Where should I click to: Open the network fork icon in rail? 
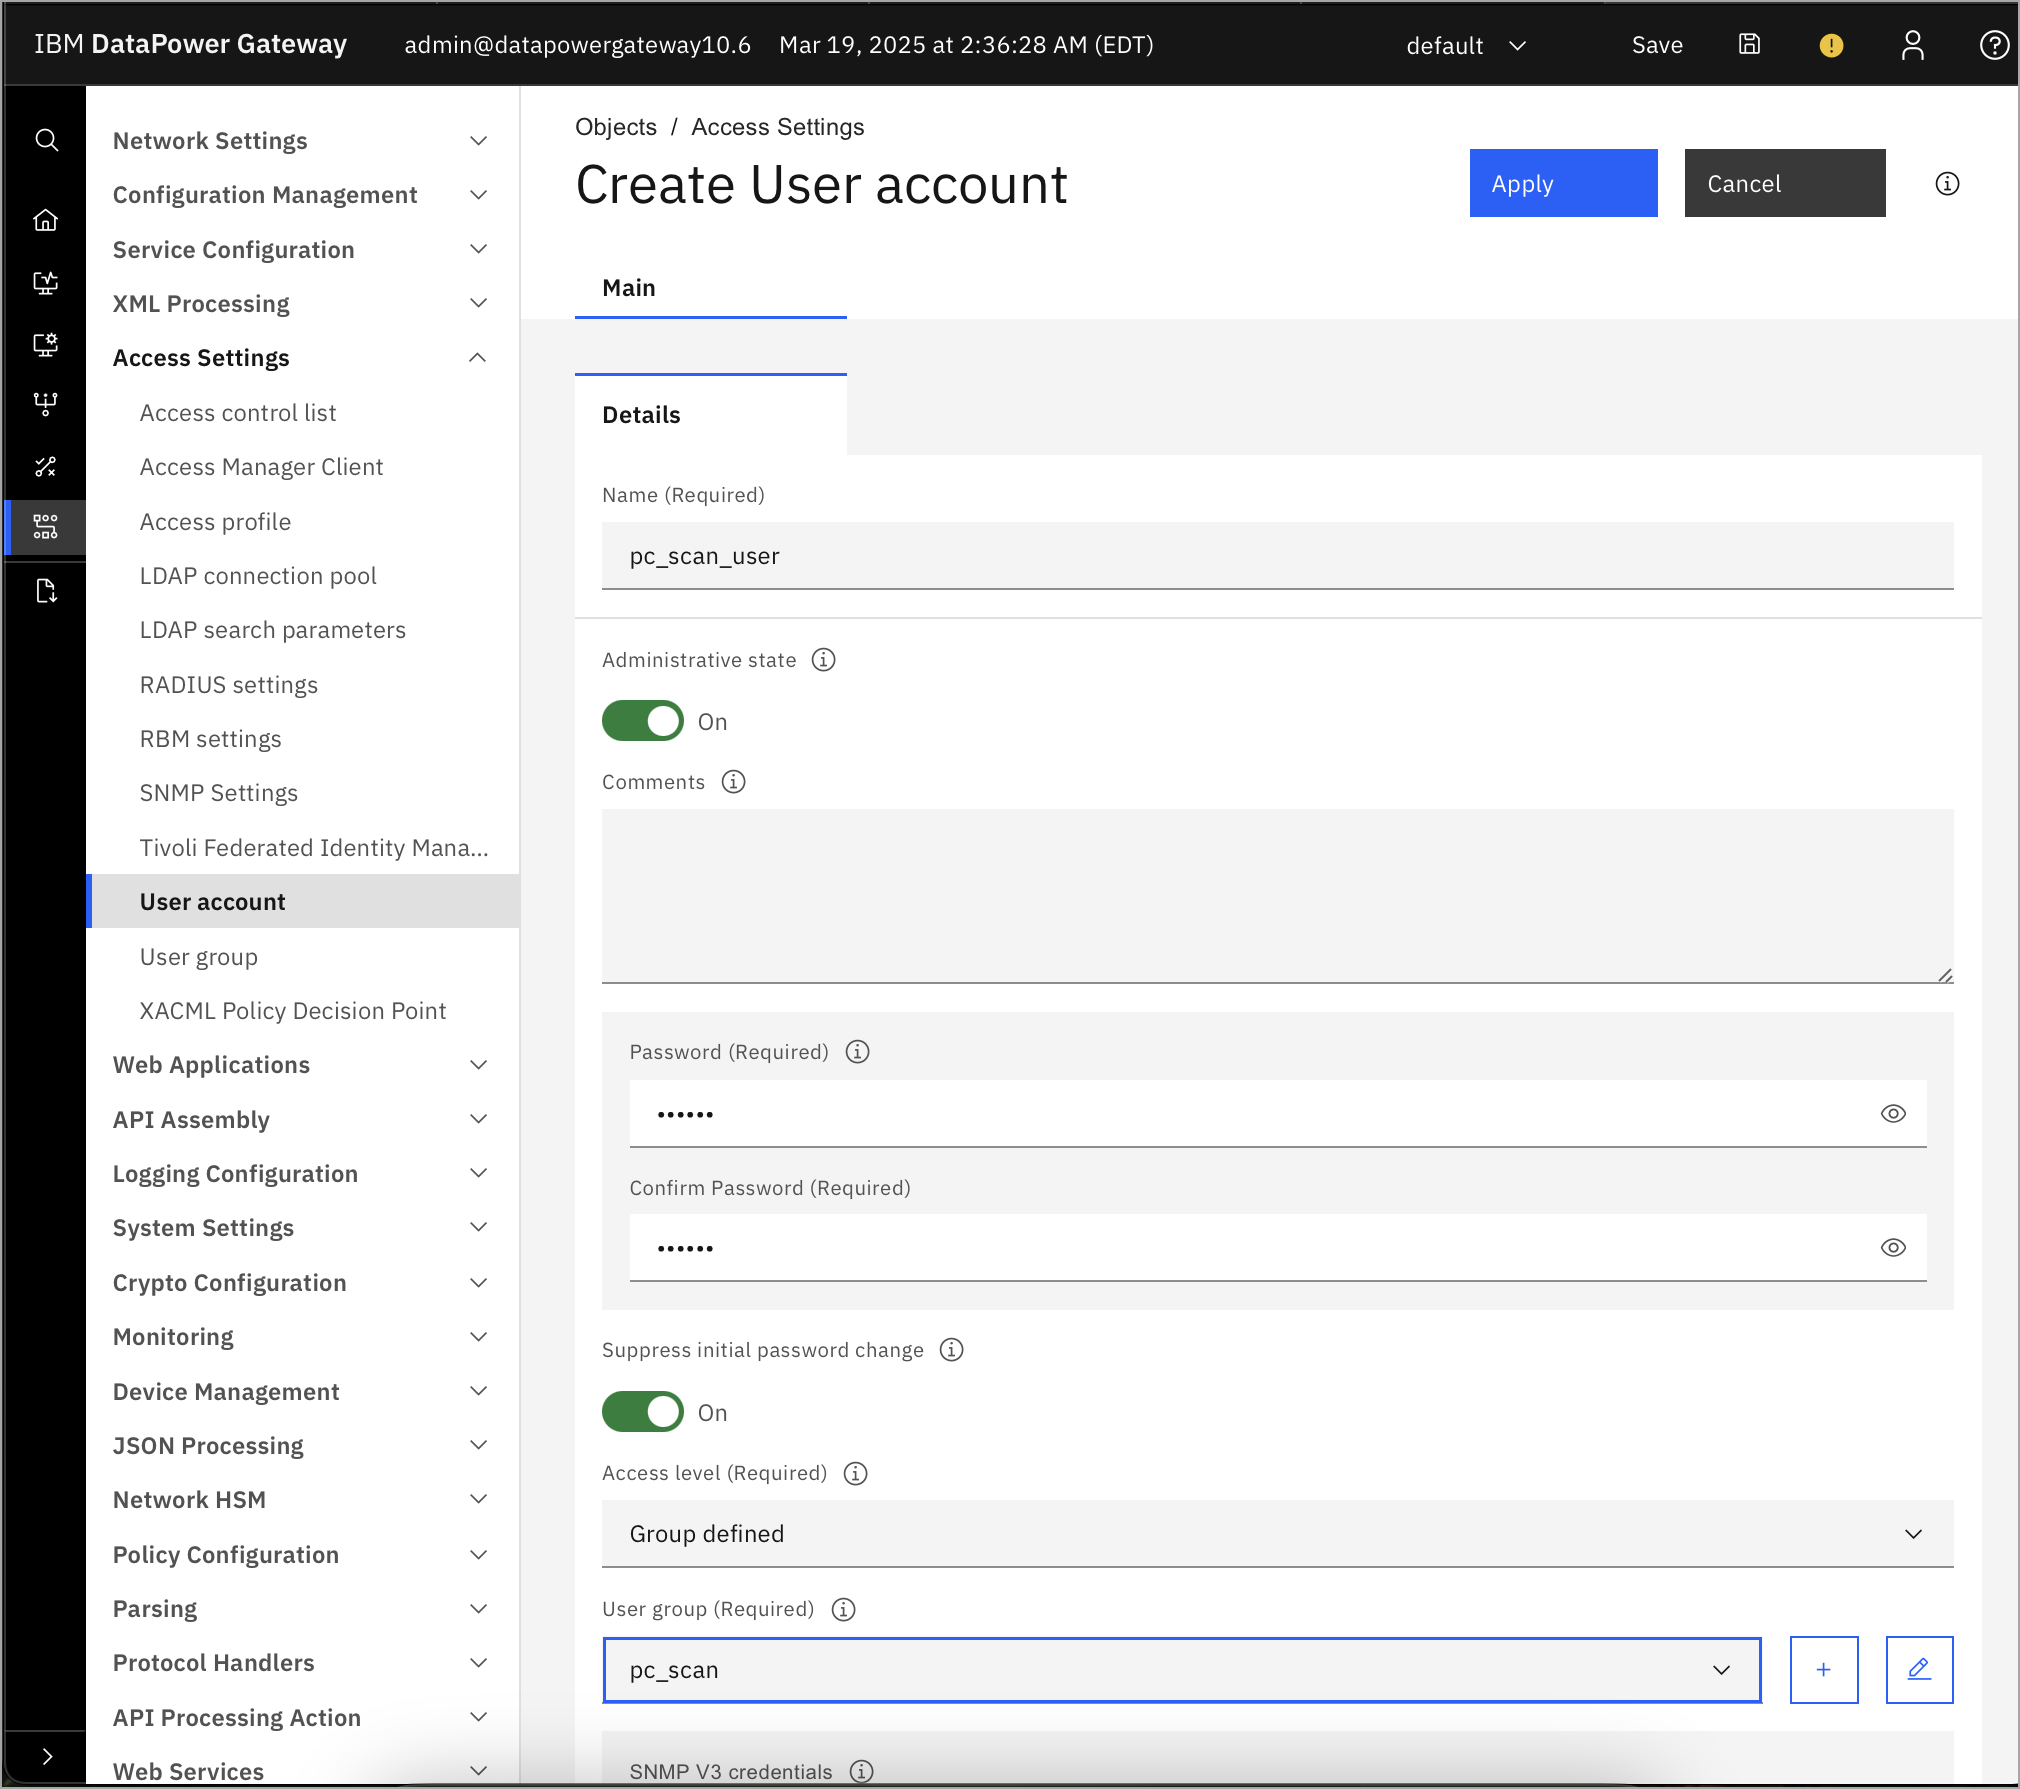46,404
